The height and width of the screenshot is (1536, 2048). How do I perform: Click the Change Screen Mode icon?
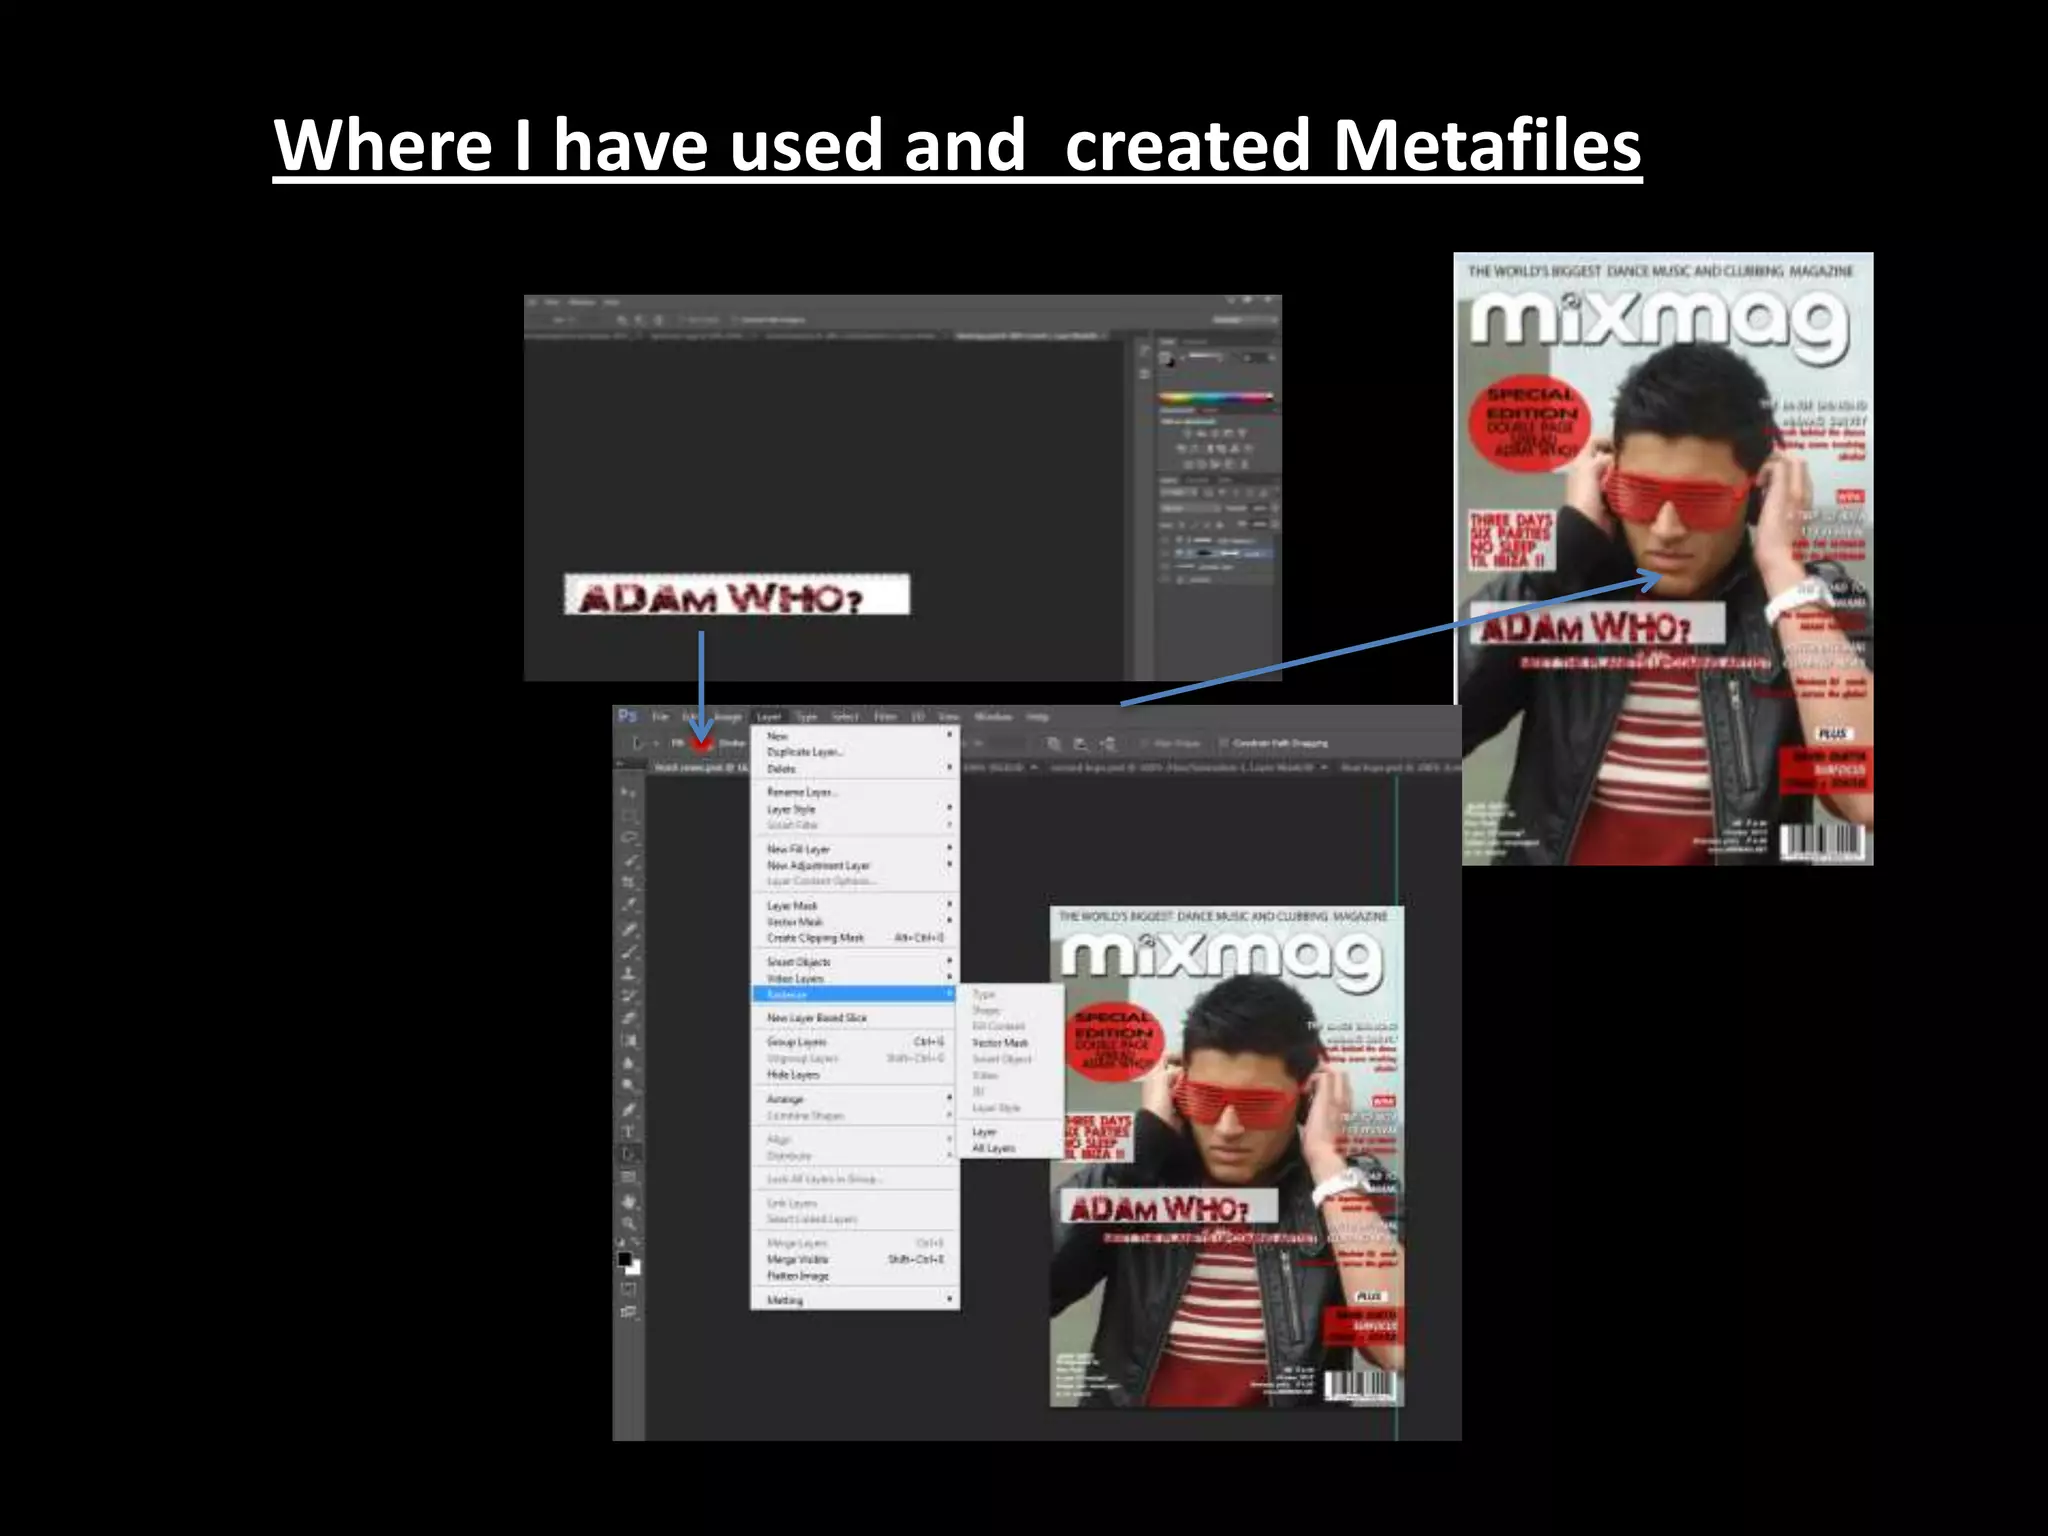[x=628, y=1312]
